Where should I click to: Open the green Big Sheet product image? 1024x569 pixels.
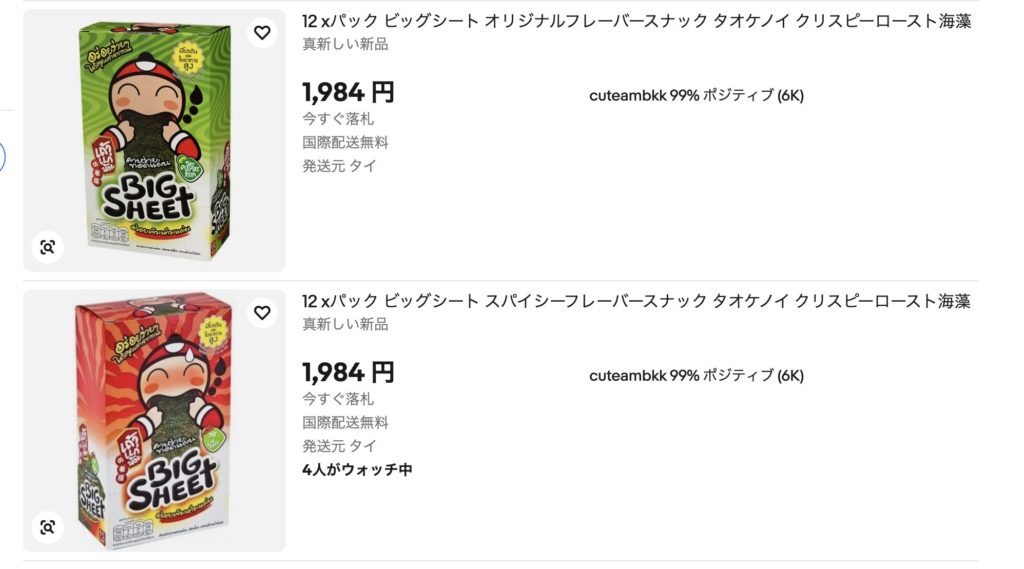click(154, 140)
